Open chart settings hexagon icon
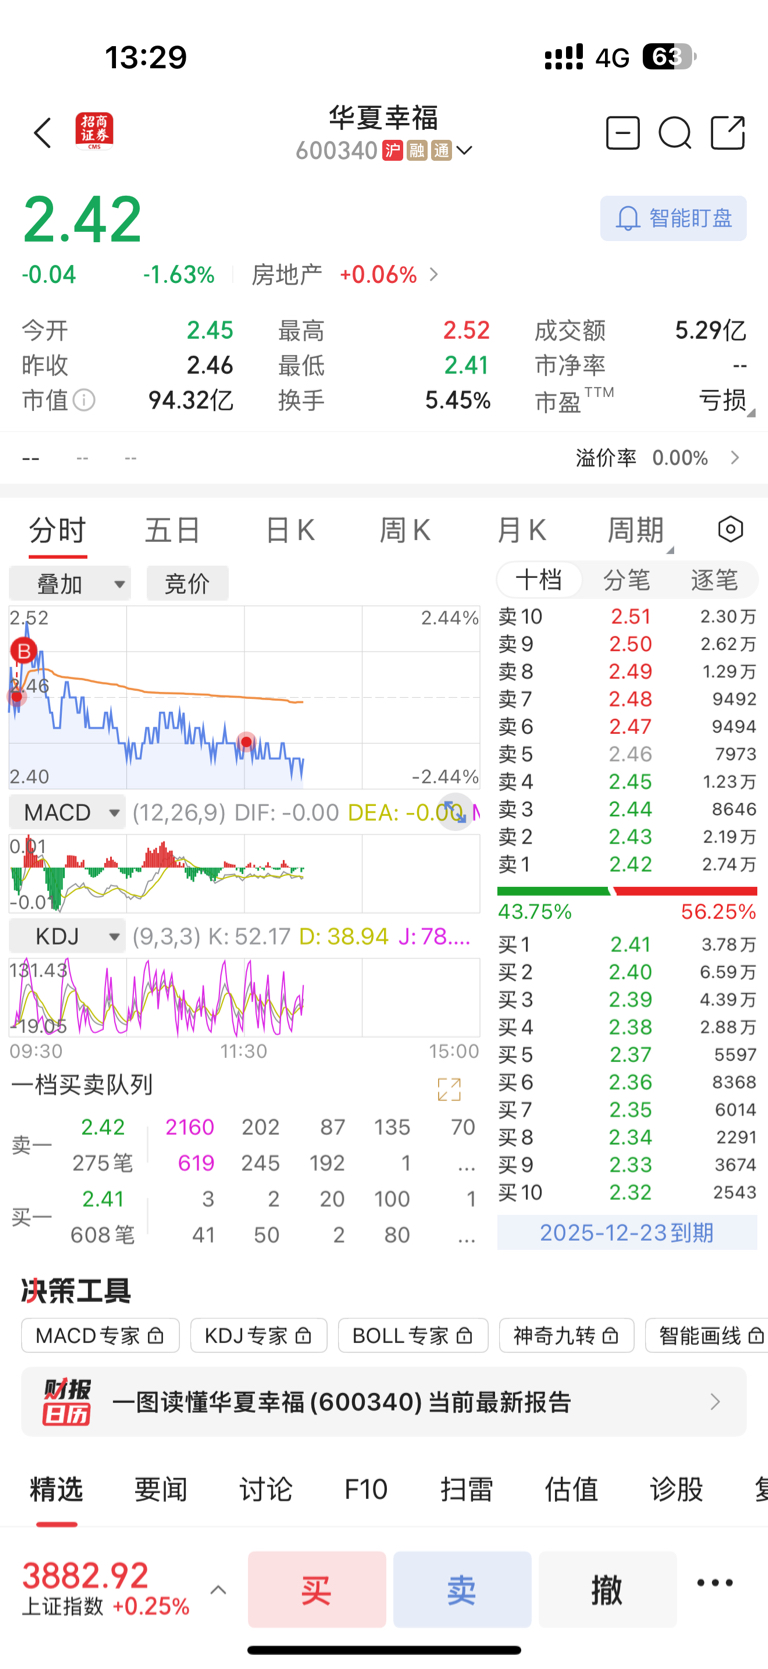 click(731, 529)
